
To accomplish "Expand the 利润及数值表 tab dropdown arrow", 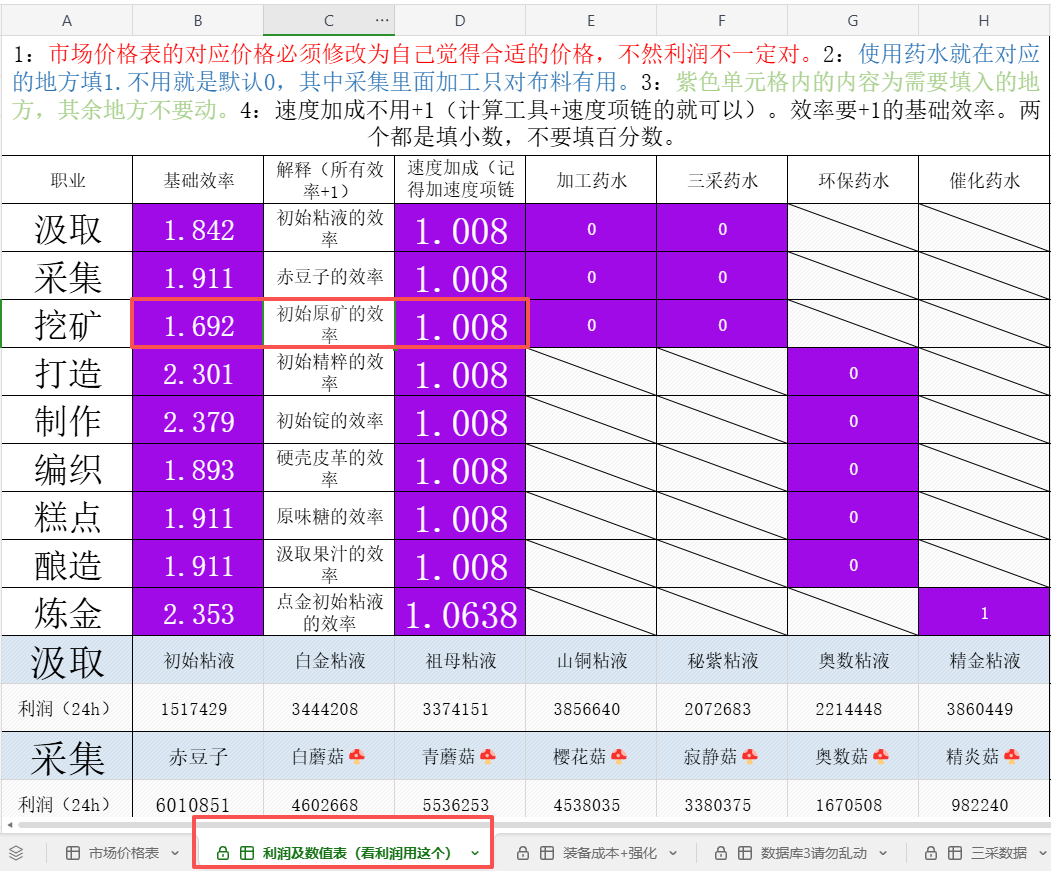I will [x=475, y=853].
